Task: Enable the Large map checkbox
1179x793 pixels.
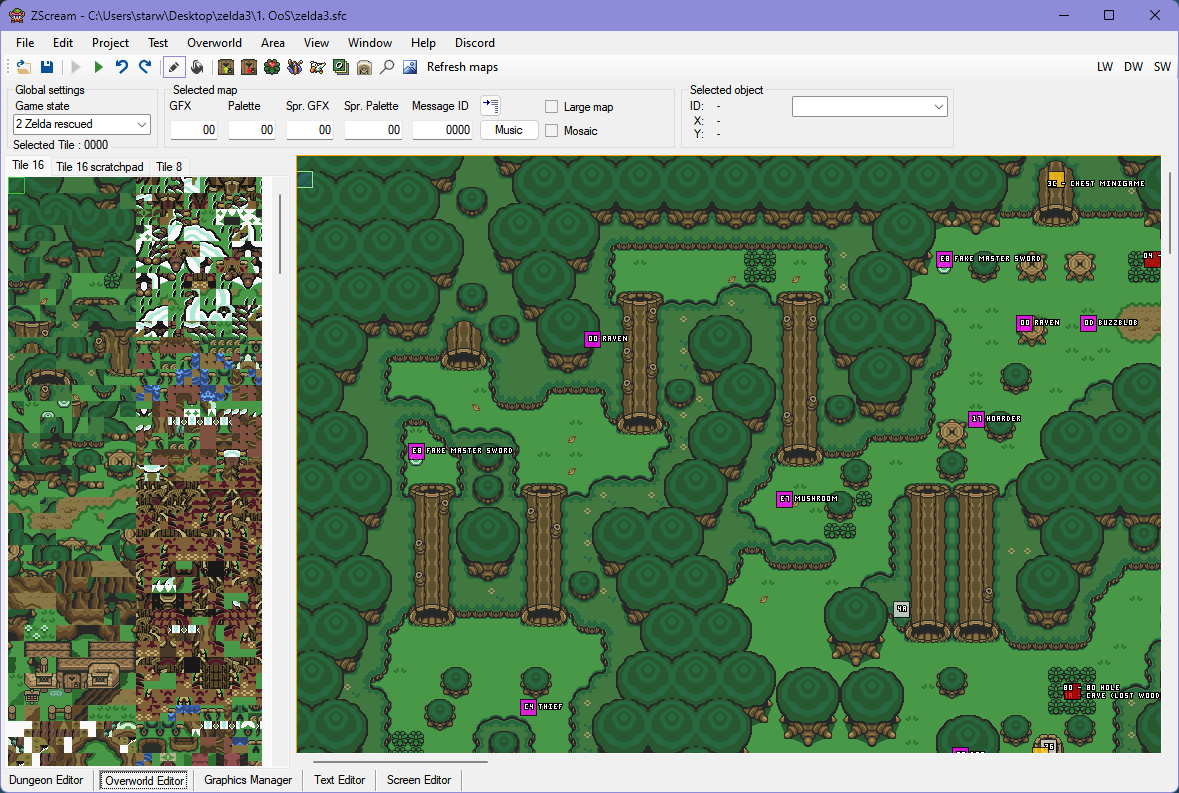Action: point(551,107)
